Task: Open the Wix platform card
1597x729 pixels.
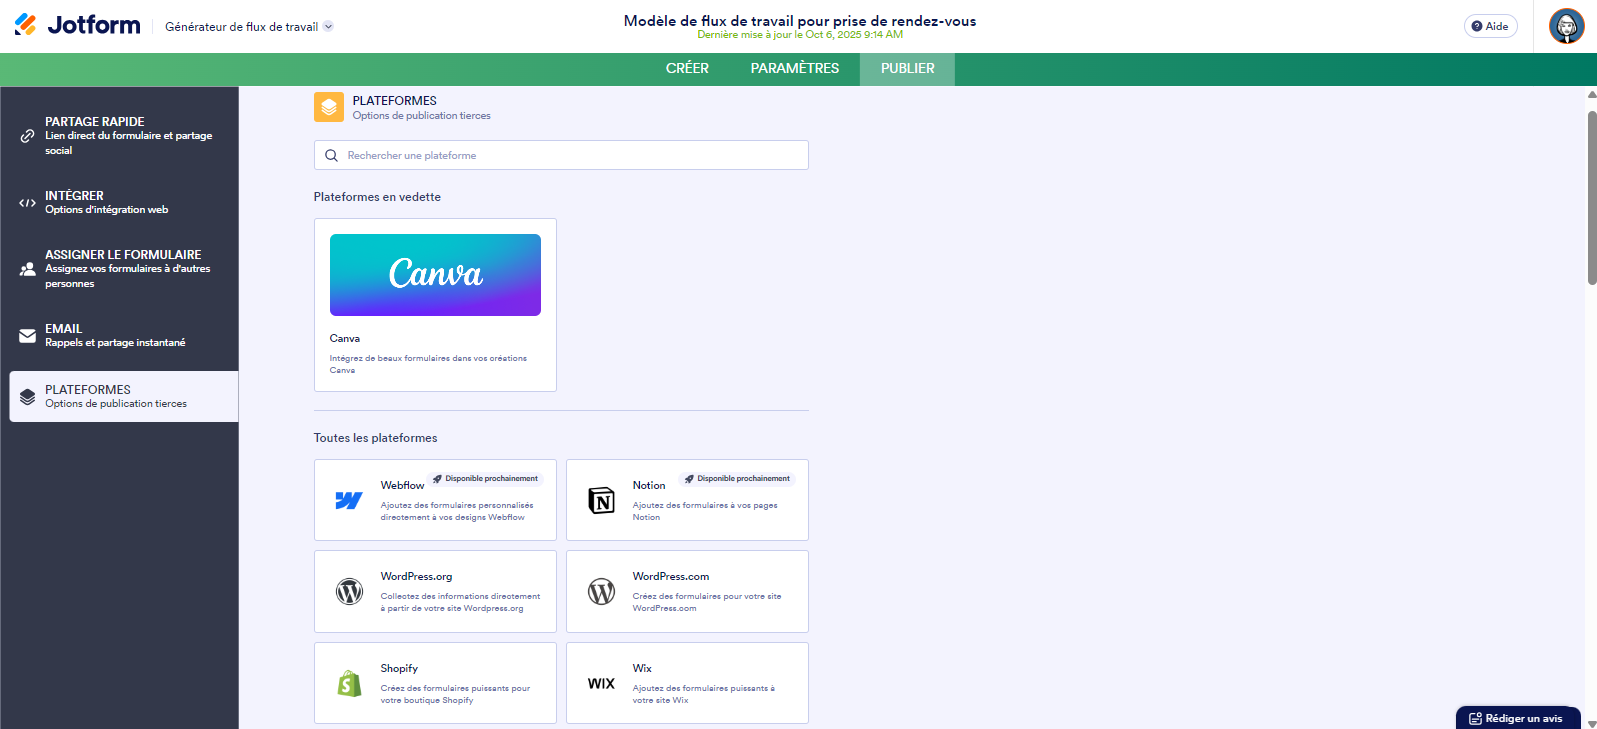Action: click(687, 683)
